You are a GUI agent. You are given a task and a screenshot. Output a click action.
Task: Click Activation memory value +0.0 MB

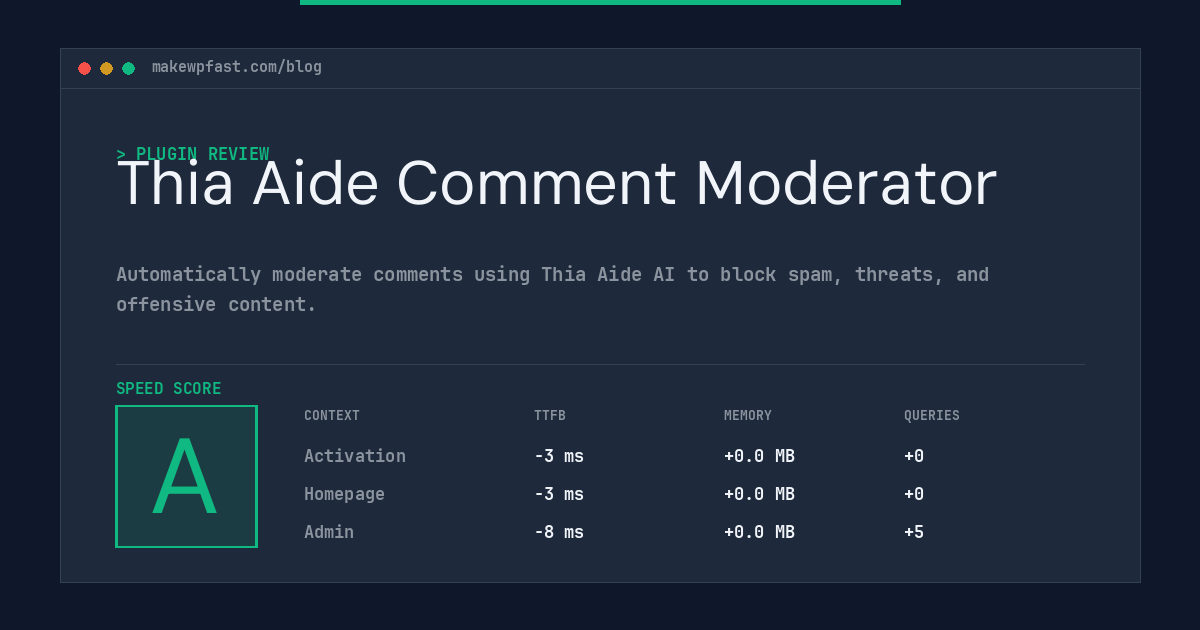tap(759, 456)
